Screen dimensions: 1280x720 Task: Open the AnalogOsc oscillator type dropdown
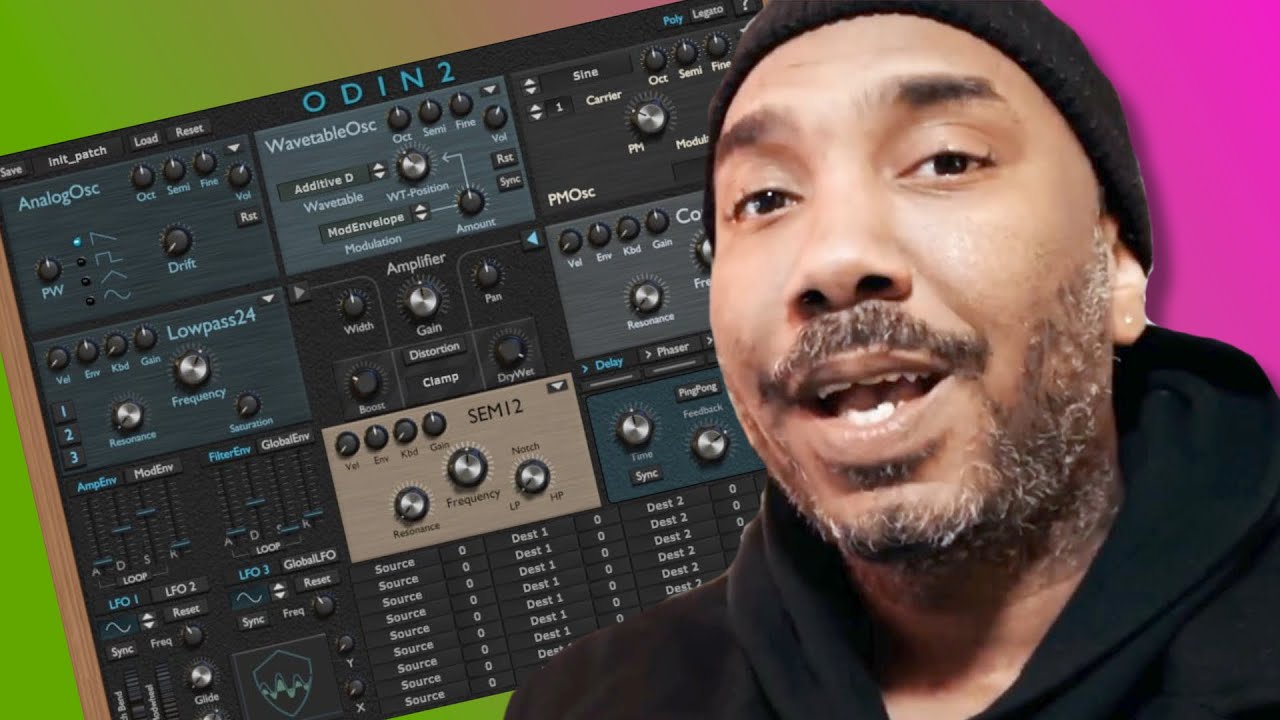click(x=233, y=147)
